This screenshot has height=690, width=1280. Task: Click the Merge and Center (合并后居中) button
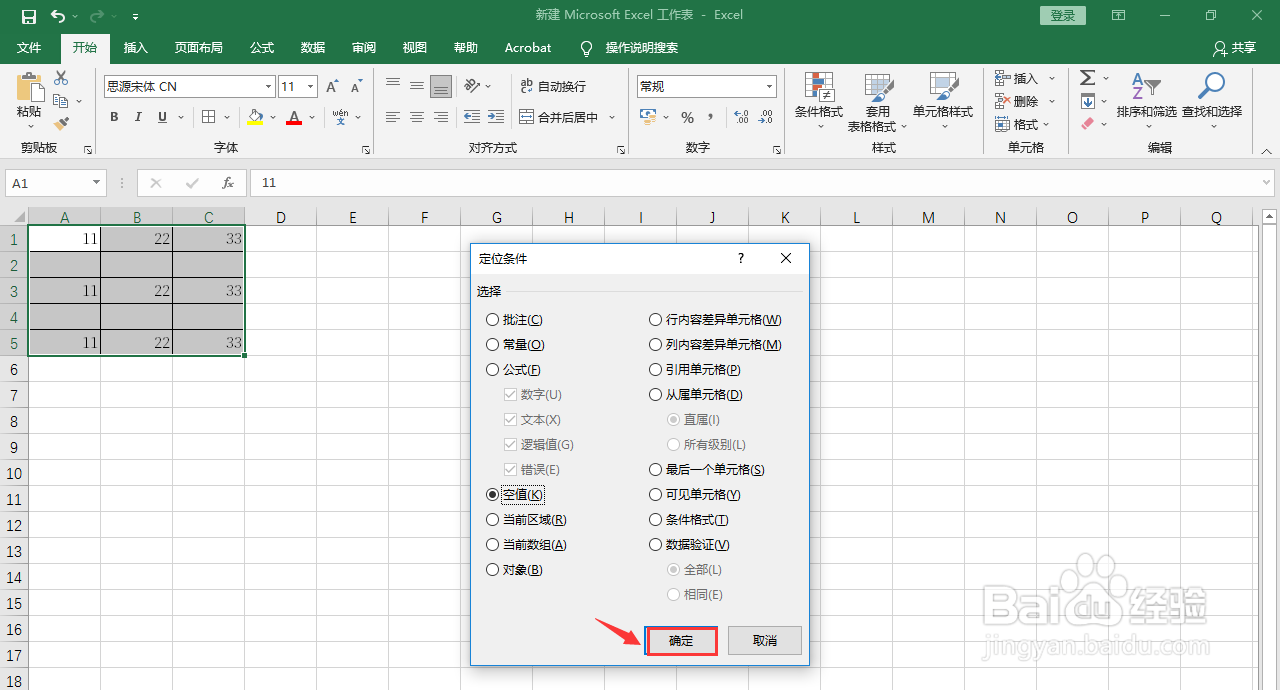pyautogui.click(x=559, y=117)
